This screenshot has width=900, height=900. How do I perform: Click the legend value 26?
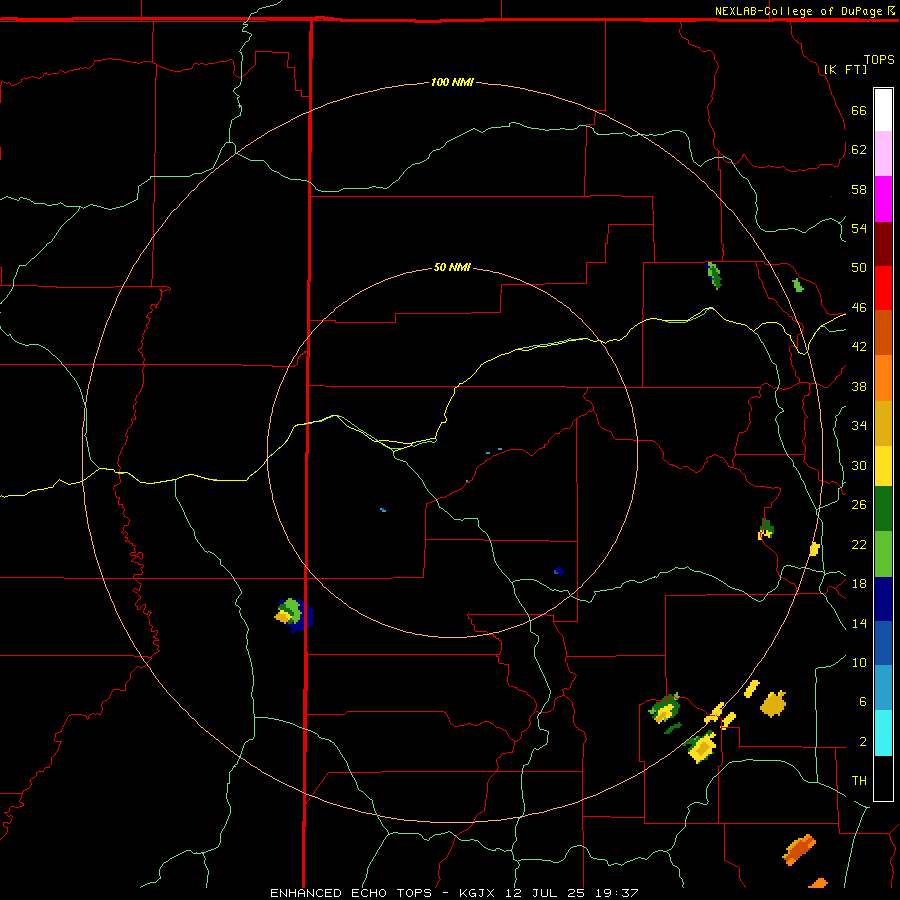pyautogui.click(x=859, y=505)
